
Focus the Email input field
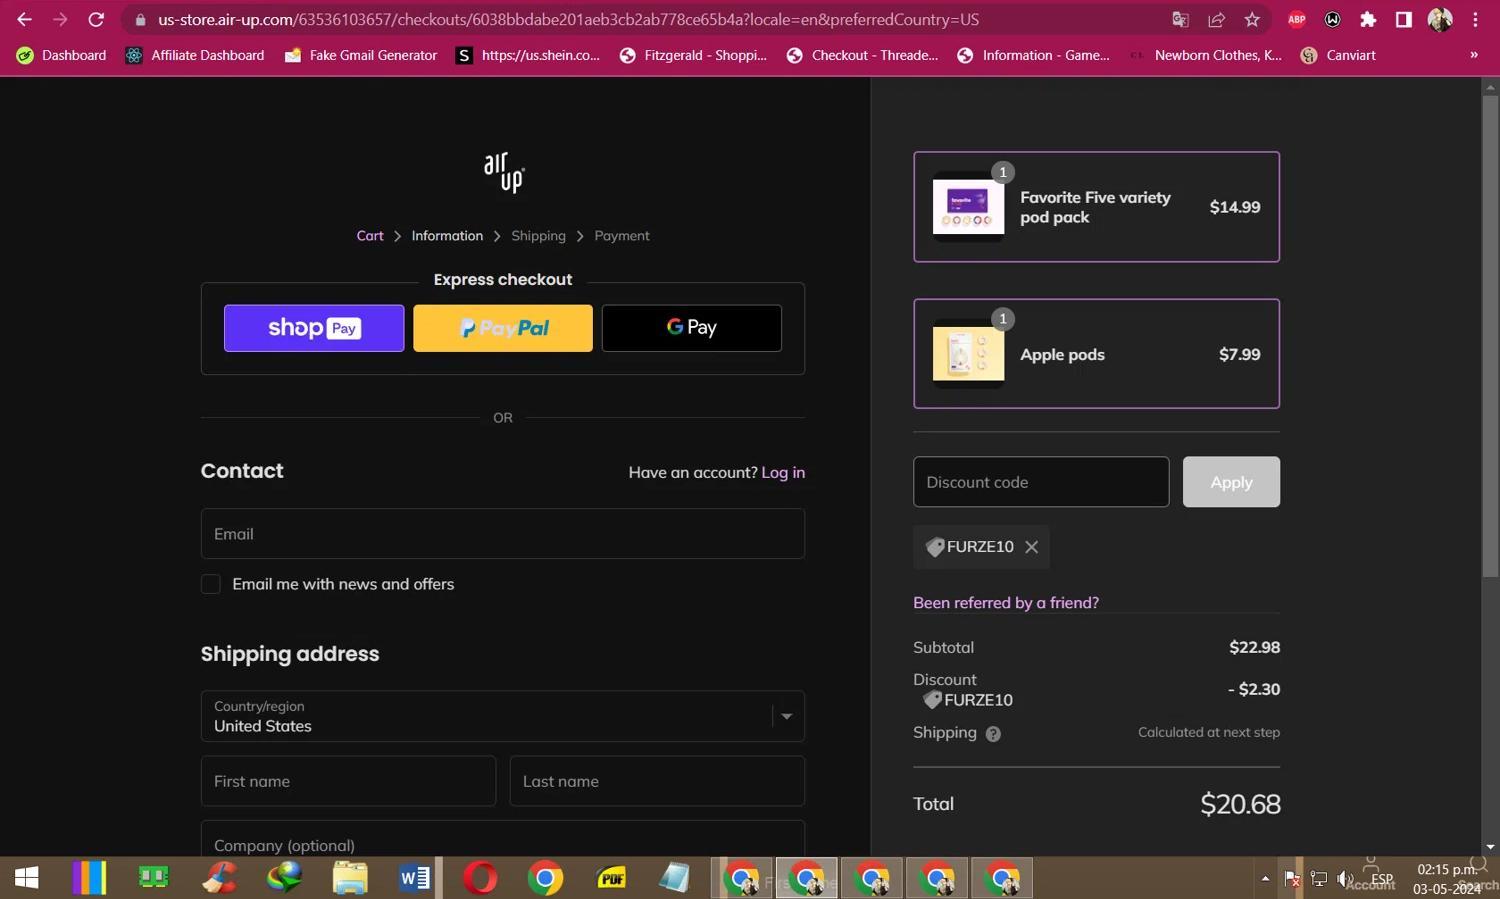coord(503,534)
